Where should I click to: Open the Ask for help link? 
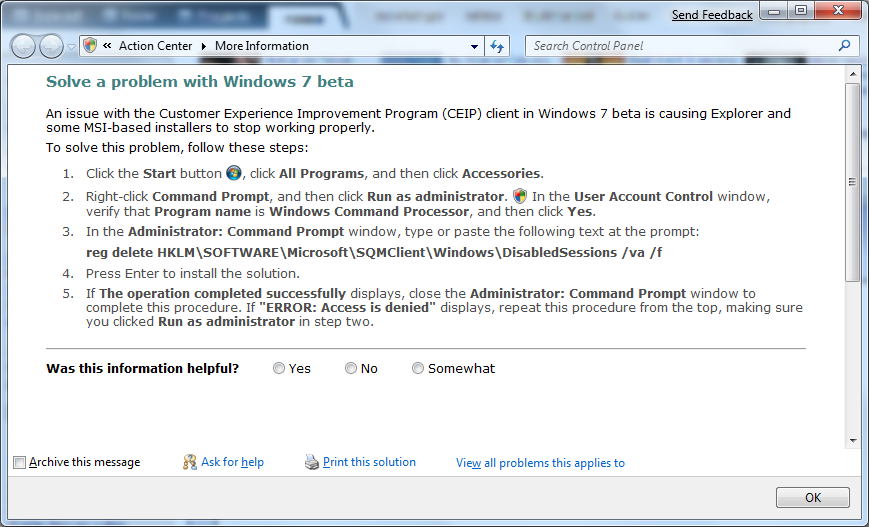coord(232,462)
